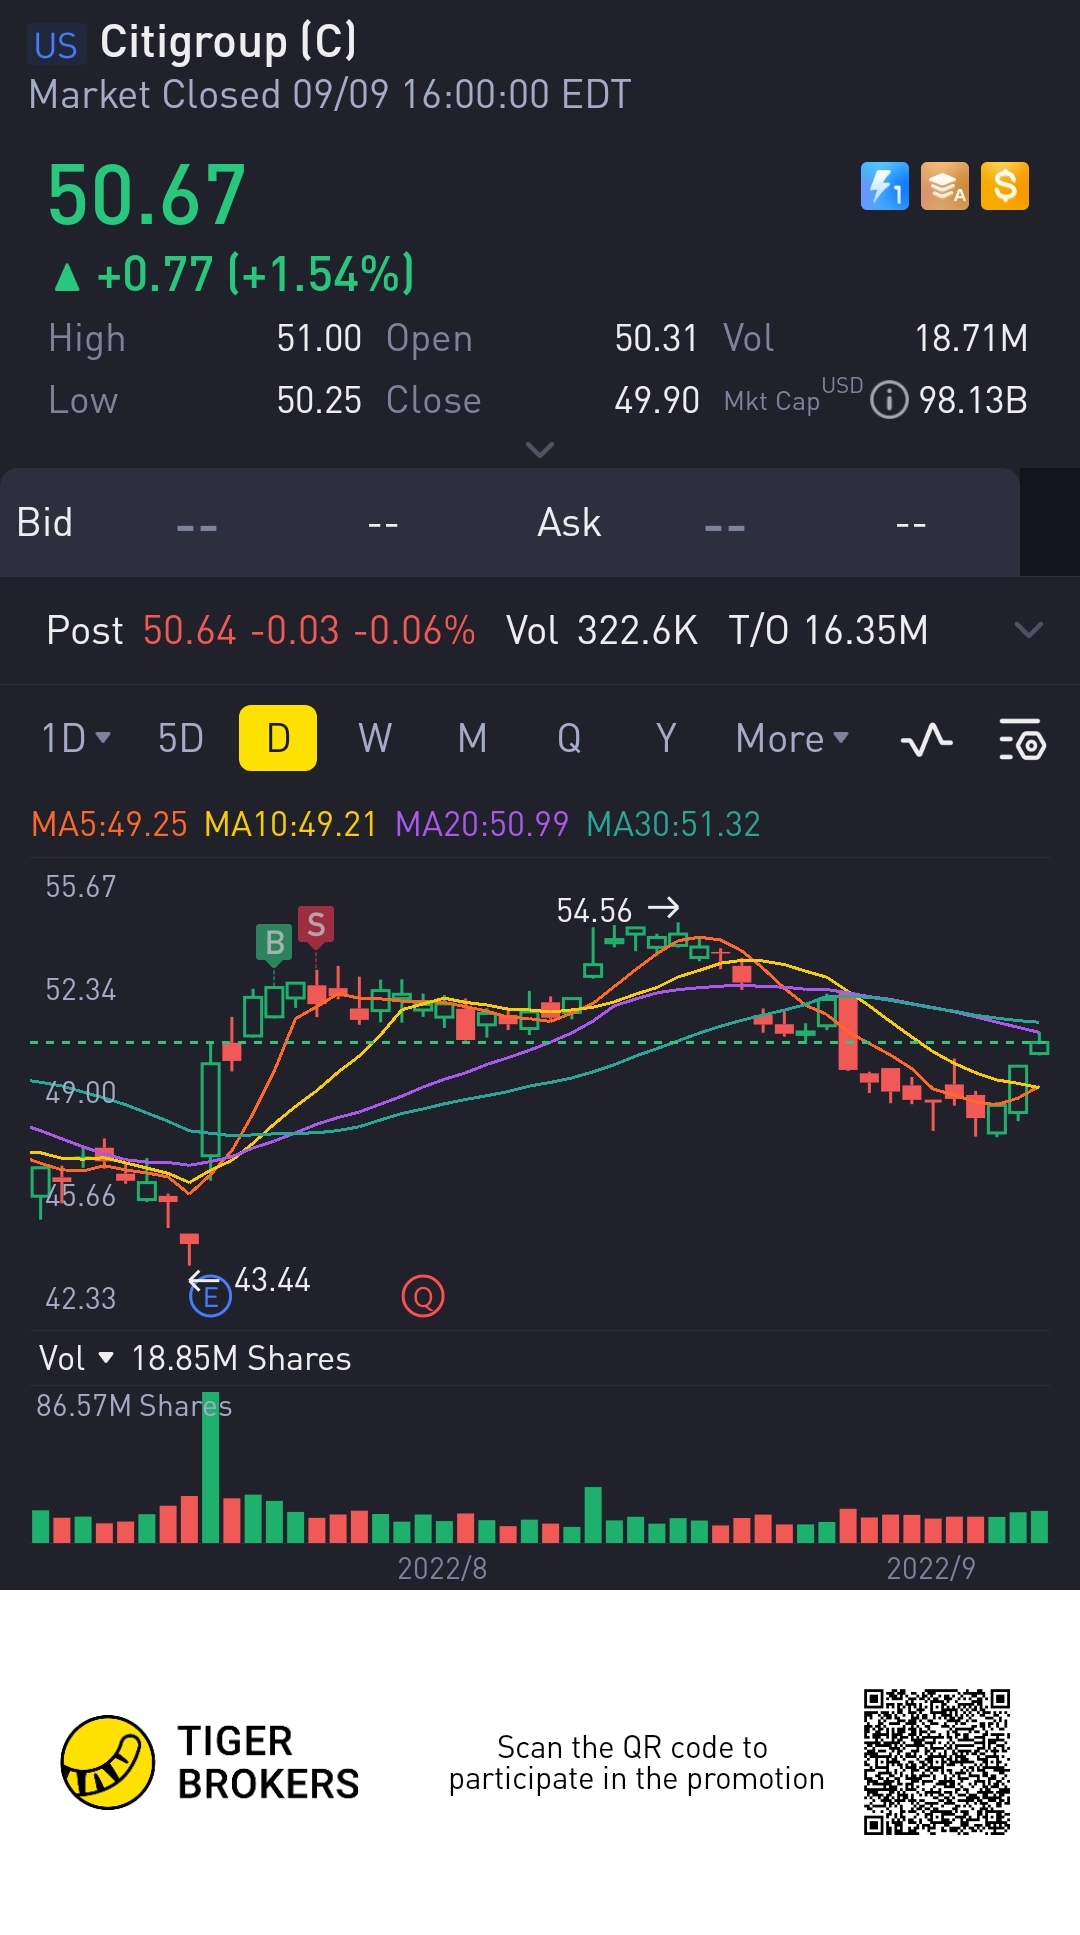Screen dimensions: 1080x1935
Task: Tap the +0.77 (+1.54%) change value
Action: pyautogui.click(x=255, y=274)
